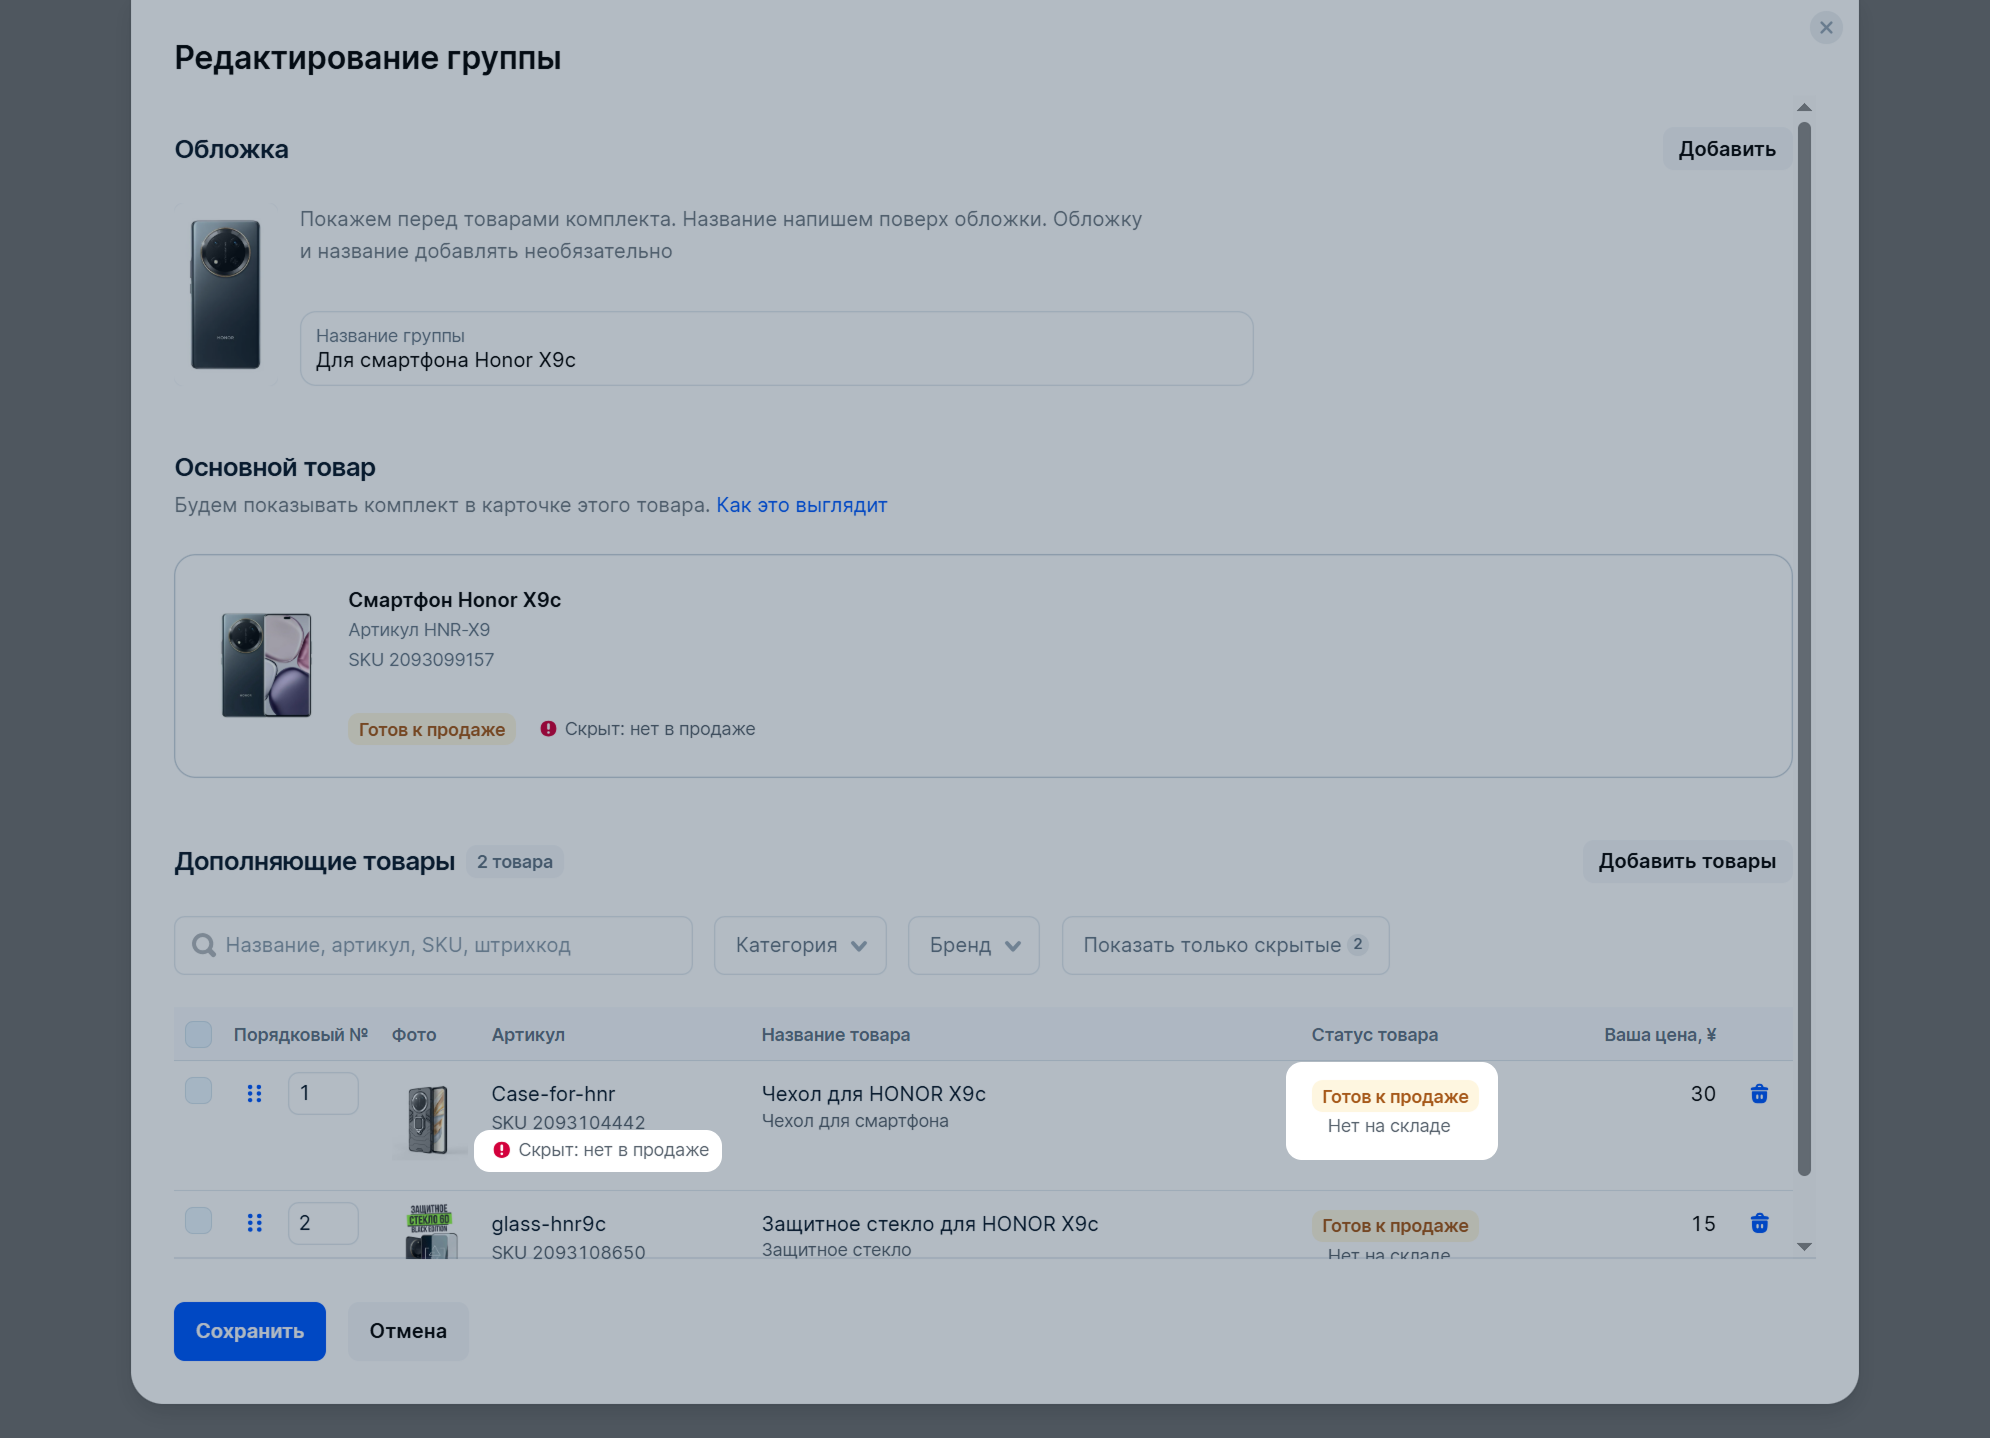Viewport: 1990px width, 1438px height.
Task: Delete the glass-hnr9c row with trash icon
Action: (x=1759, y=1223)
